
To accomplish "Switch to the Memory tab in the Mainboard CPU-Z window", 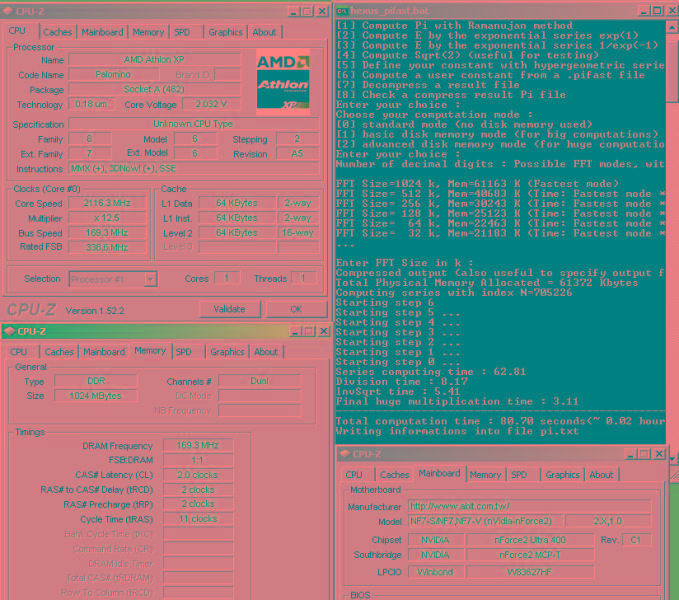I will tap(485, 475).
